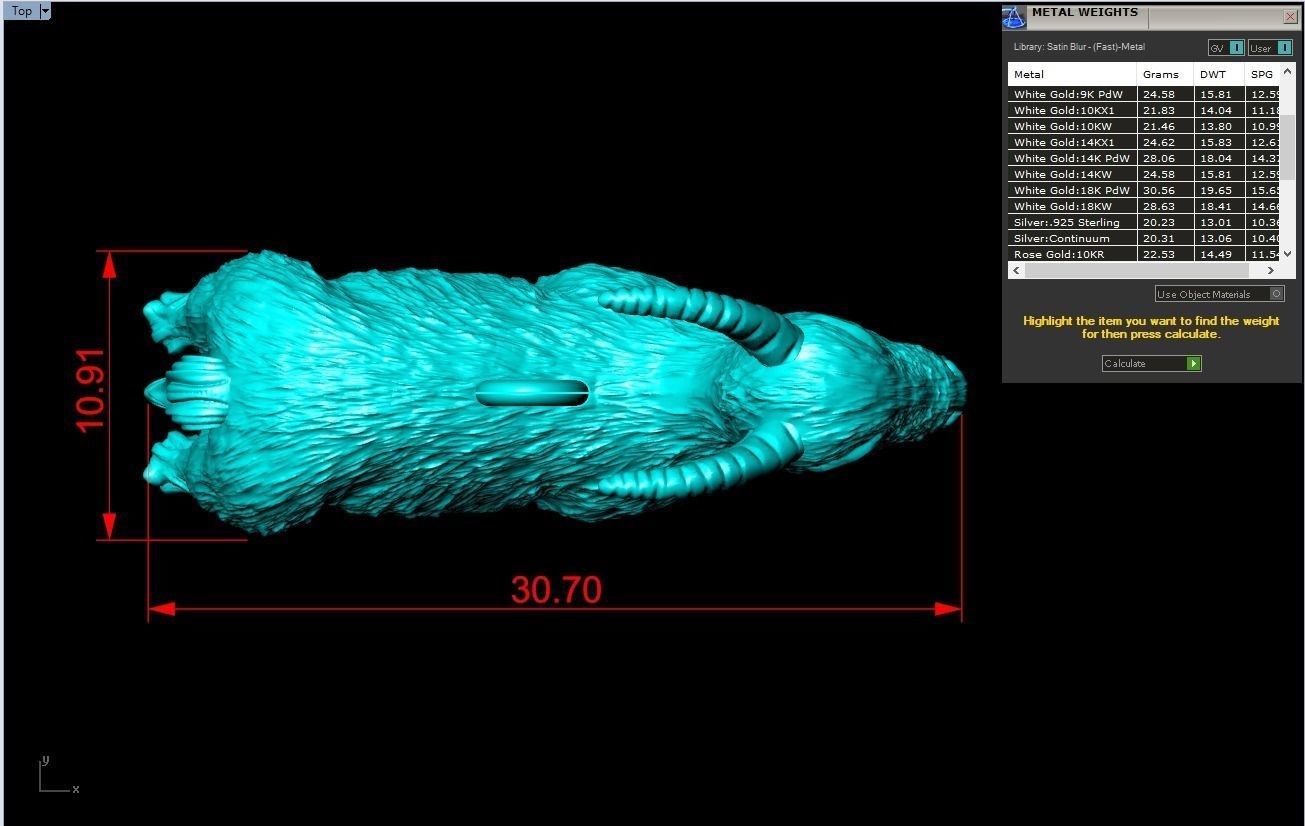This screenshot has width=1305, height=826.
Task: Select the 'White Gold:14K PdW' row
Action: tap(1144, 158)
